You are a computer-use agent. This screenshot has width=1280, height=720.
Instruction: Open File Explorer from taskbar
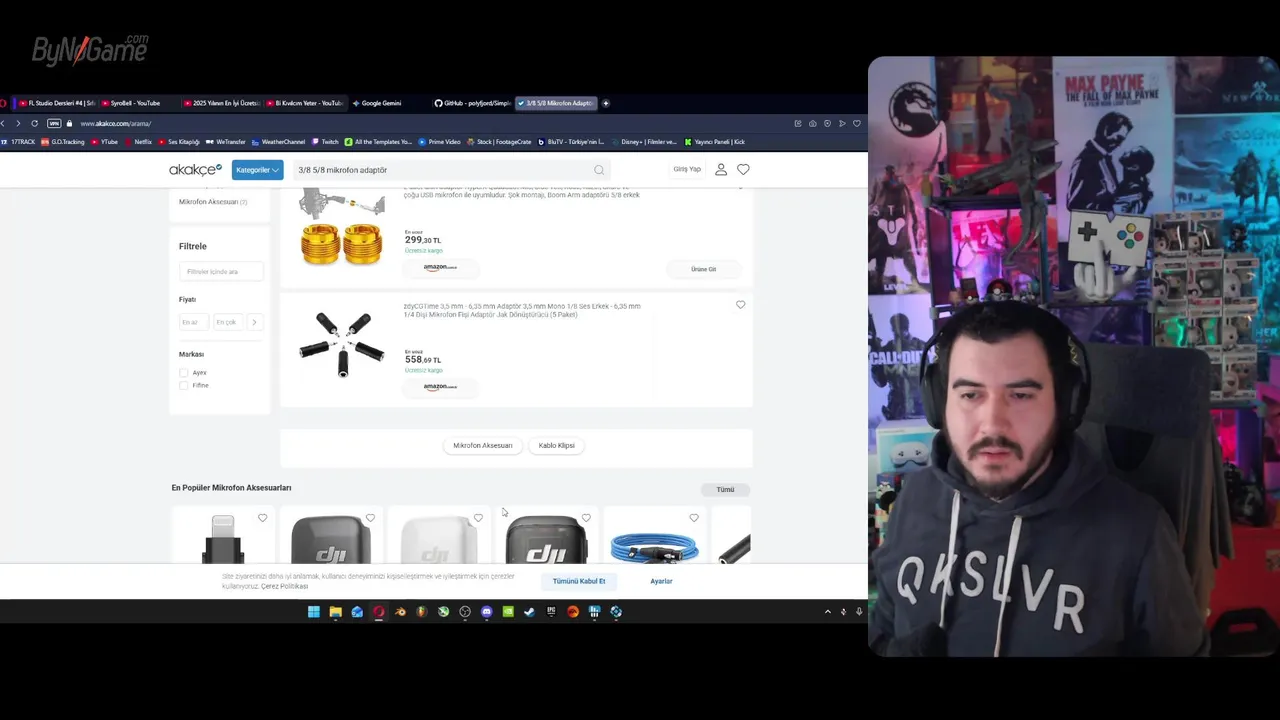tap(335, 612)
